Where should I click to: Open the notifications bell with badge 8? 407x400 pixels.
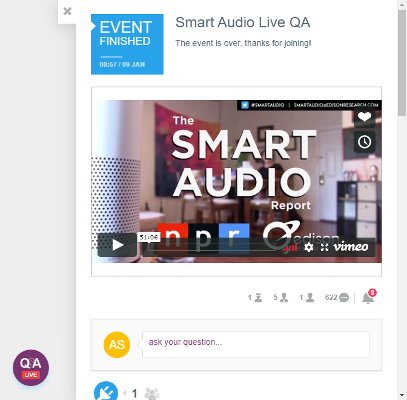[368, 297]
